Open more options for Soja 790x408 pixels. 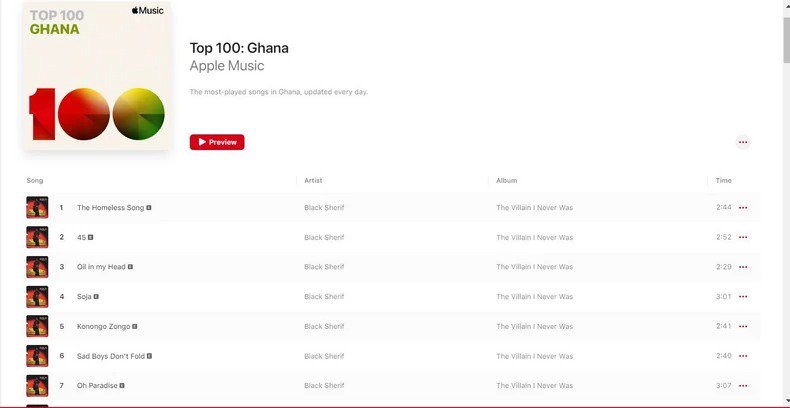743,297
